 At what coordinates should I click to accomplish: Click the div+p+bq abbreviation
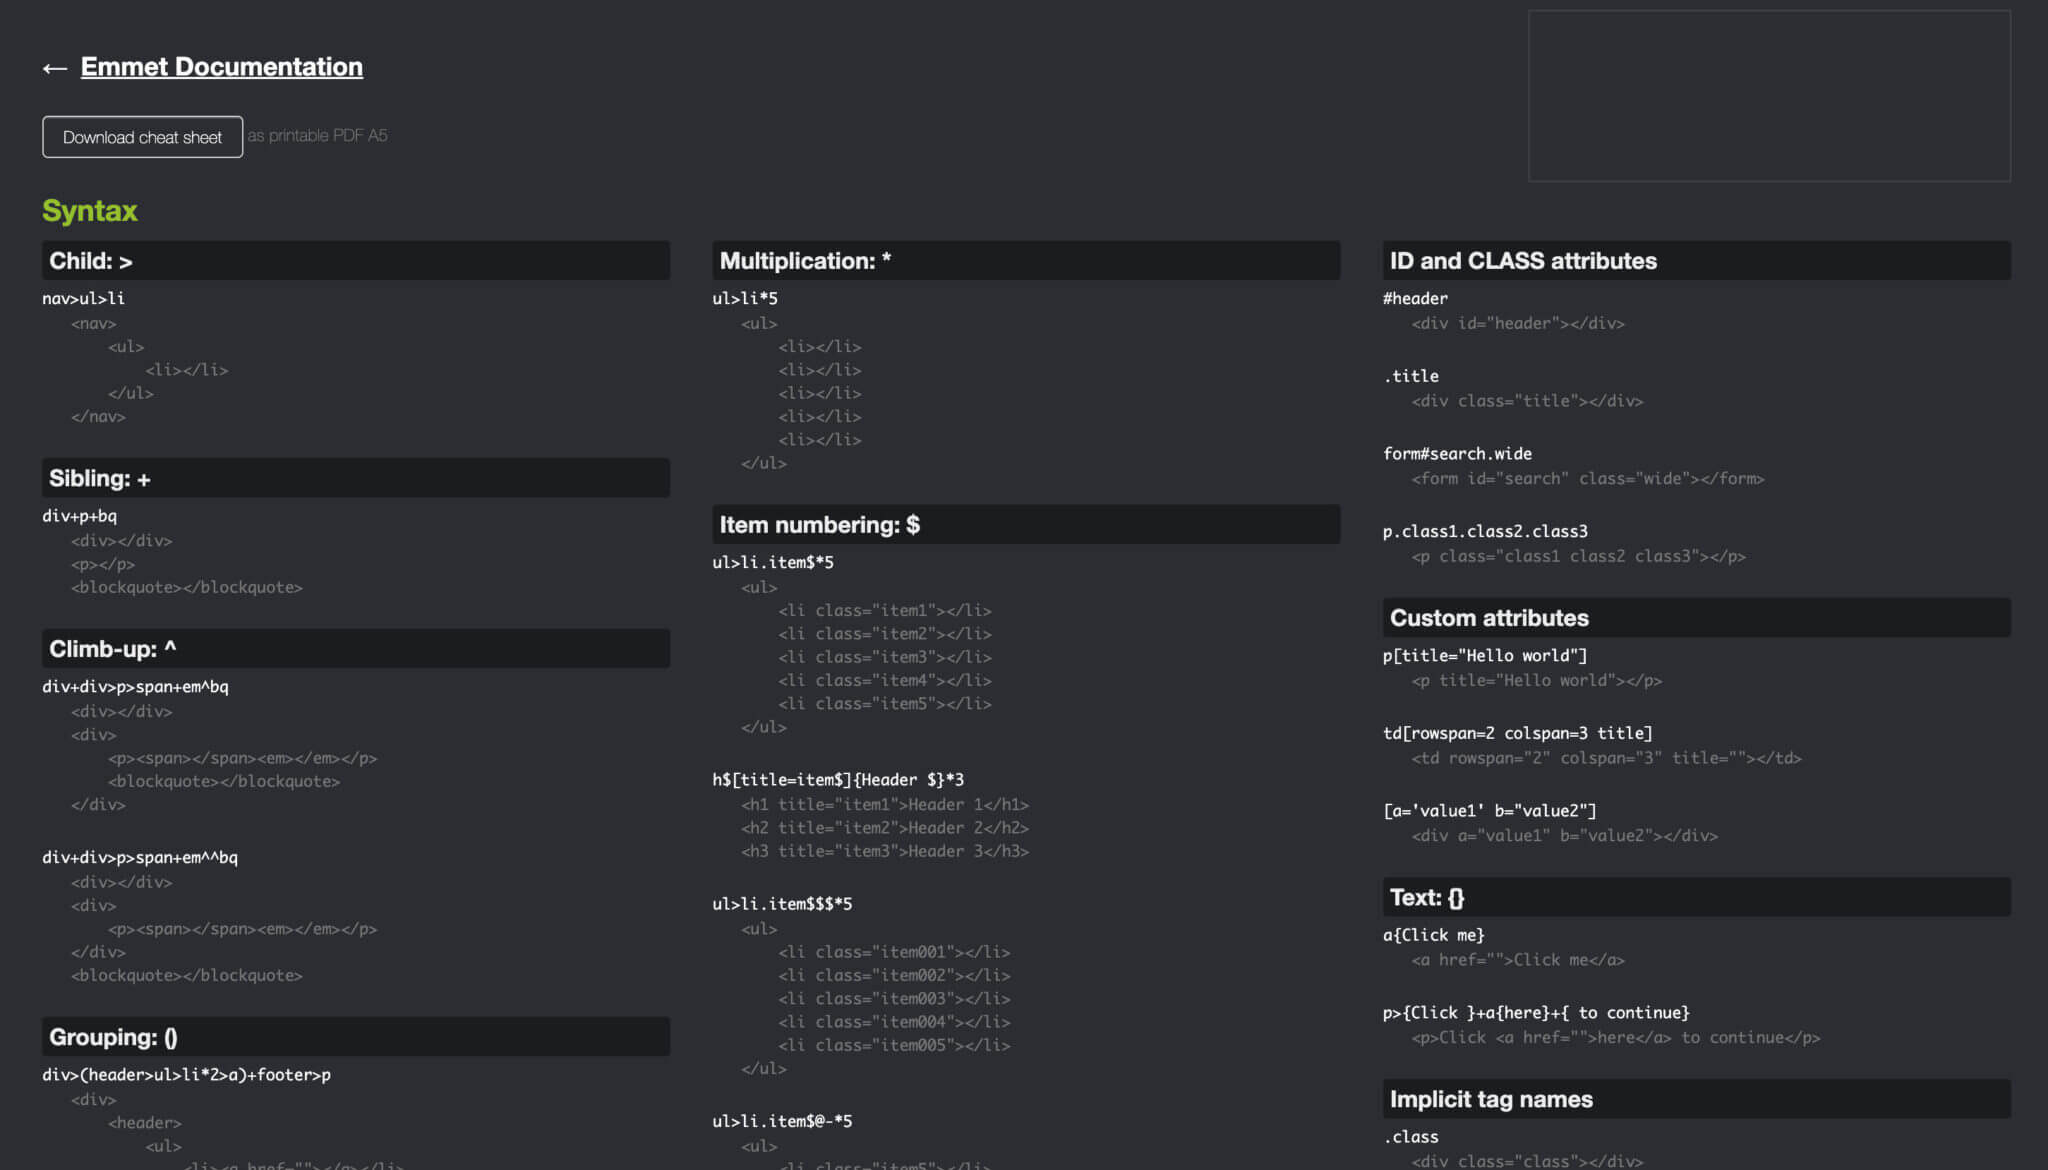[x=80, y=516]
